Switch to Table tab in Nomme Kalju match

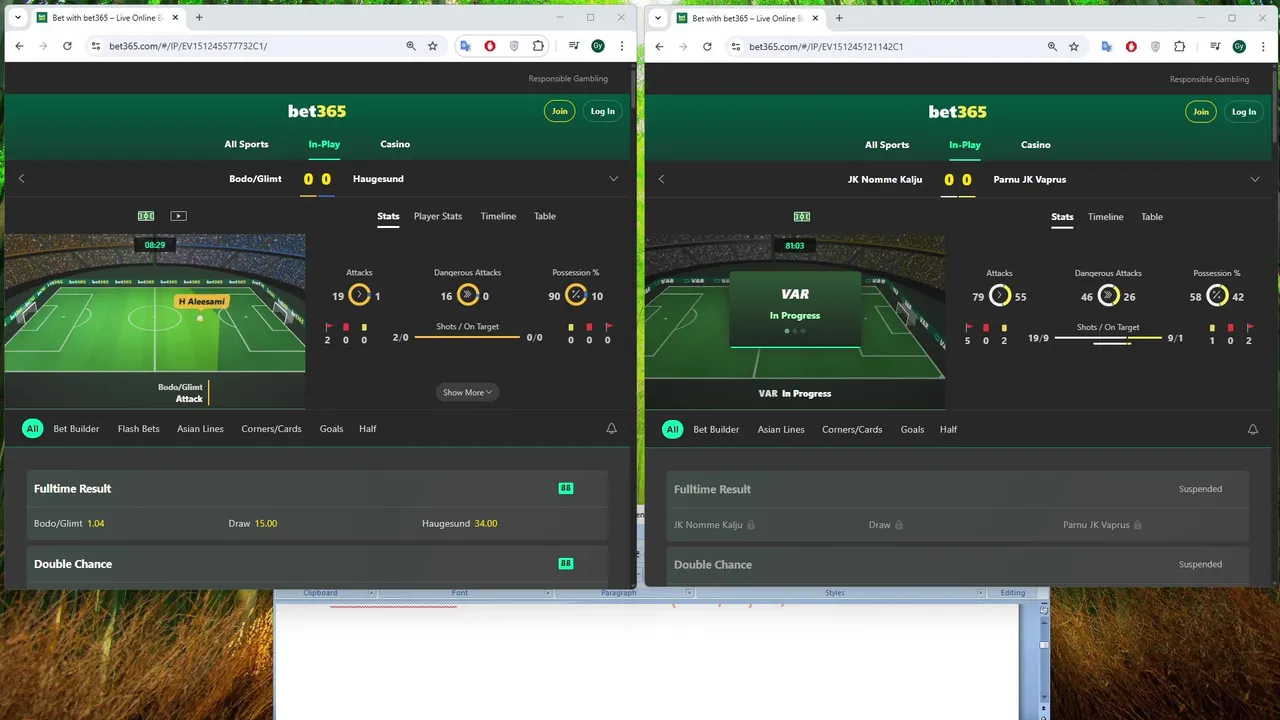coord(1152,217)
